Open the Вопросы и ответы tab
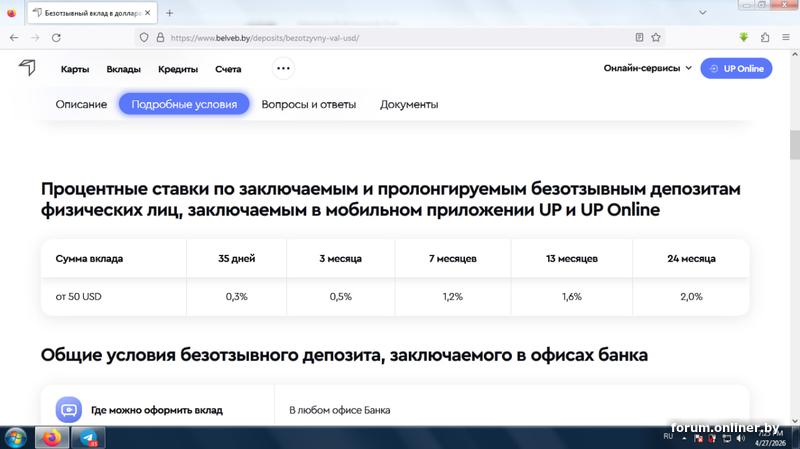 coord(309,104)
